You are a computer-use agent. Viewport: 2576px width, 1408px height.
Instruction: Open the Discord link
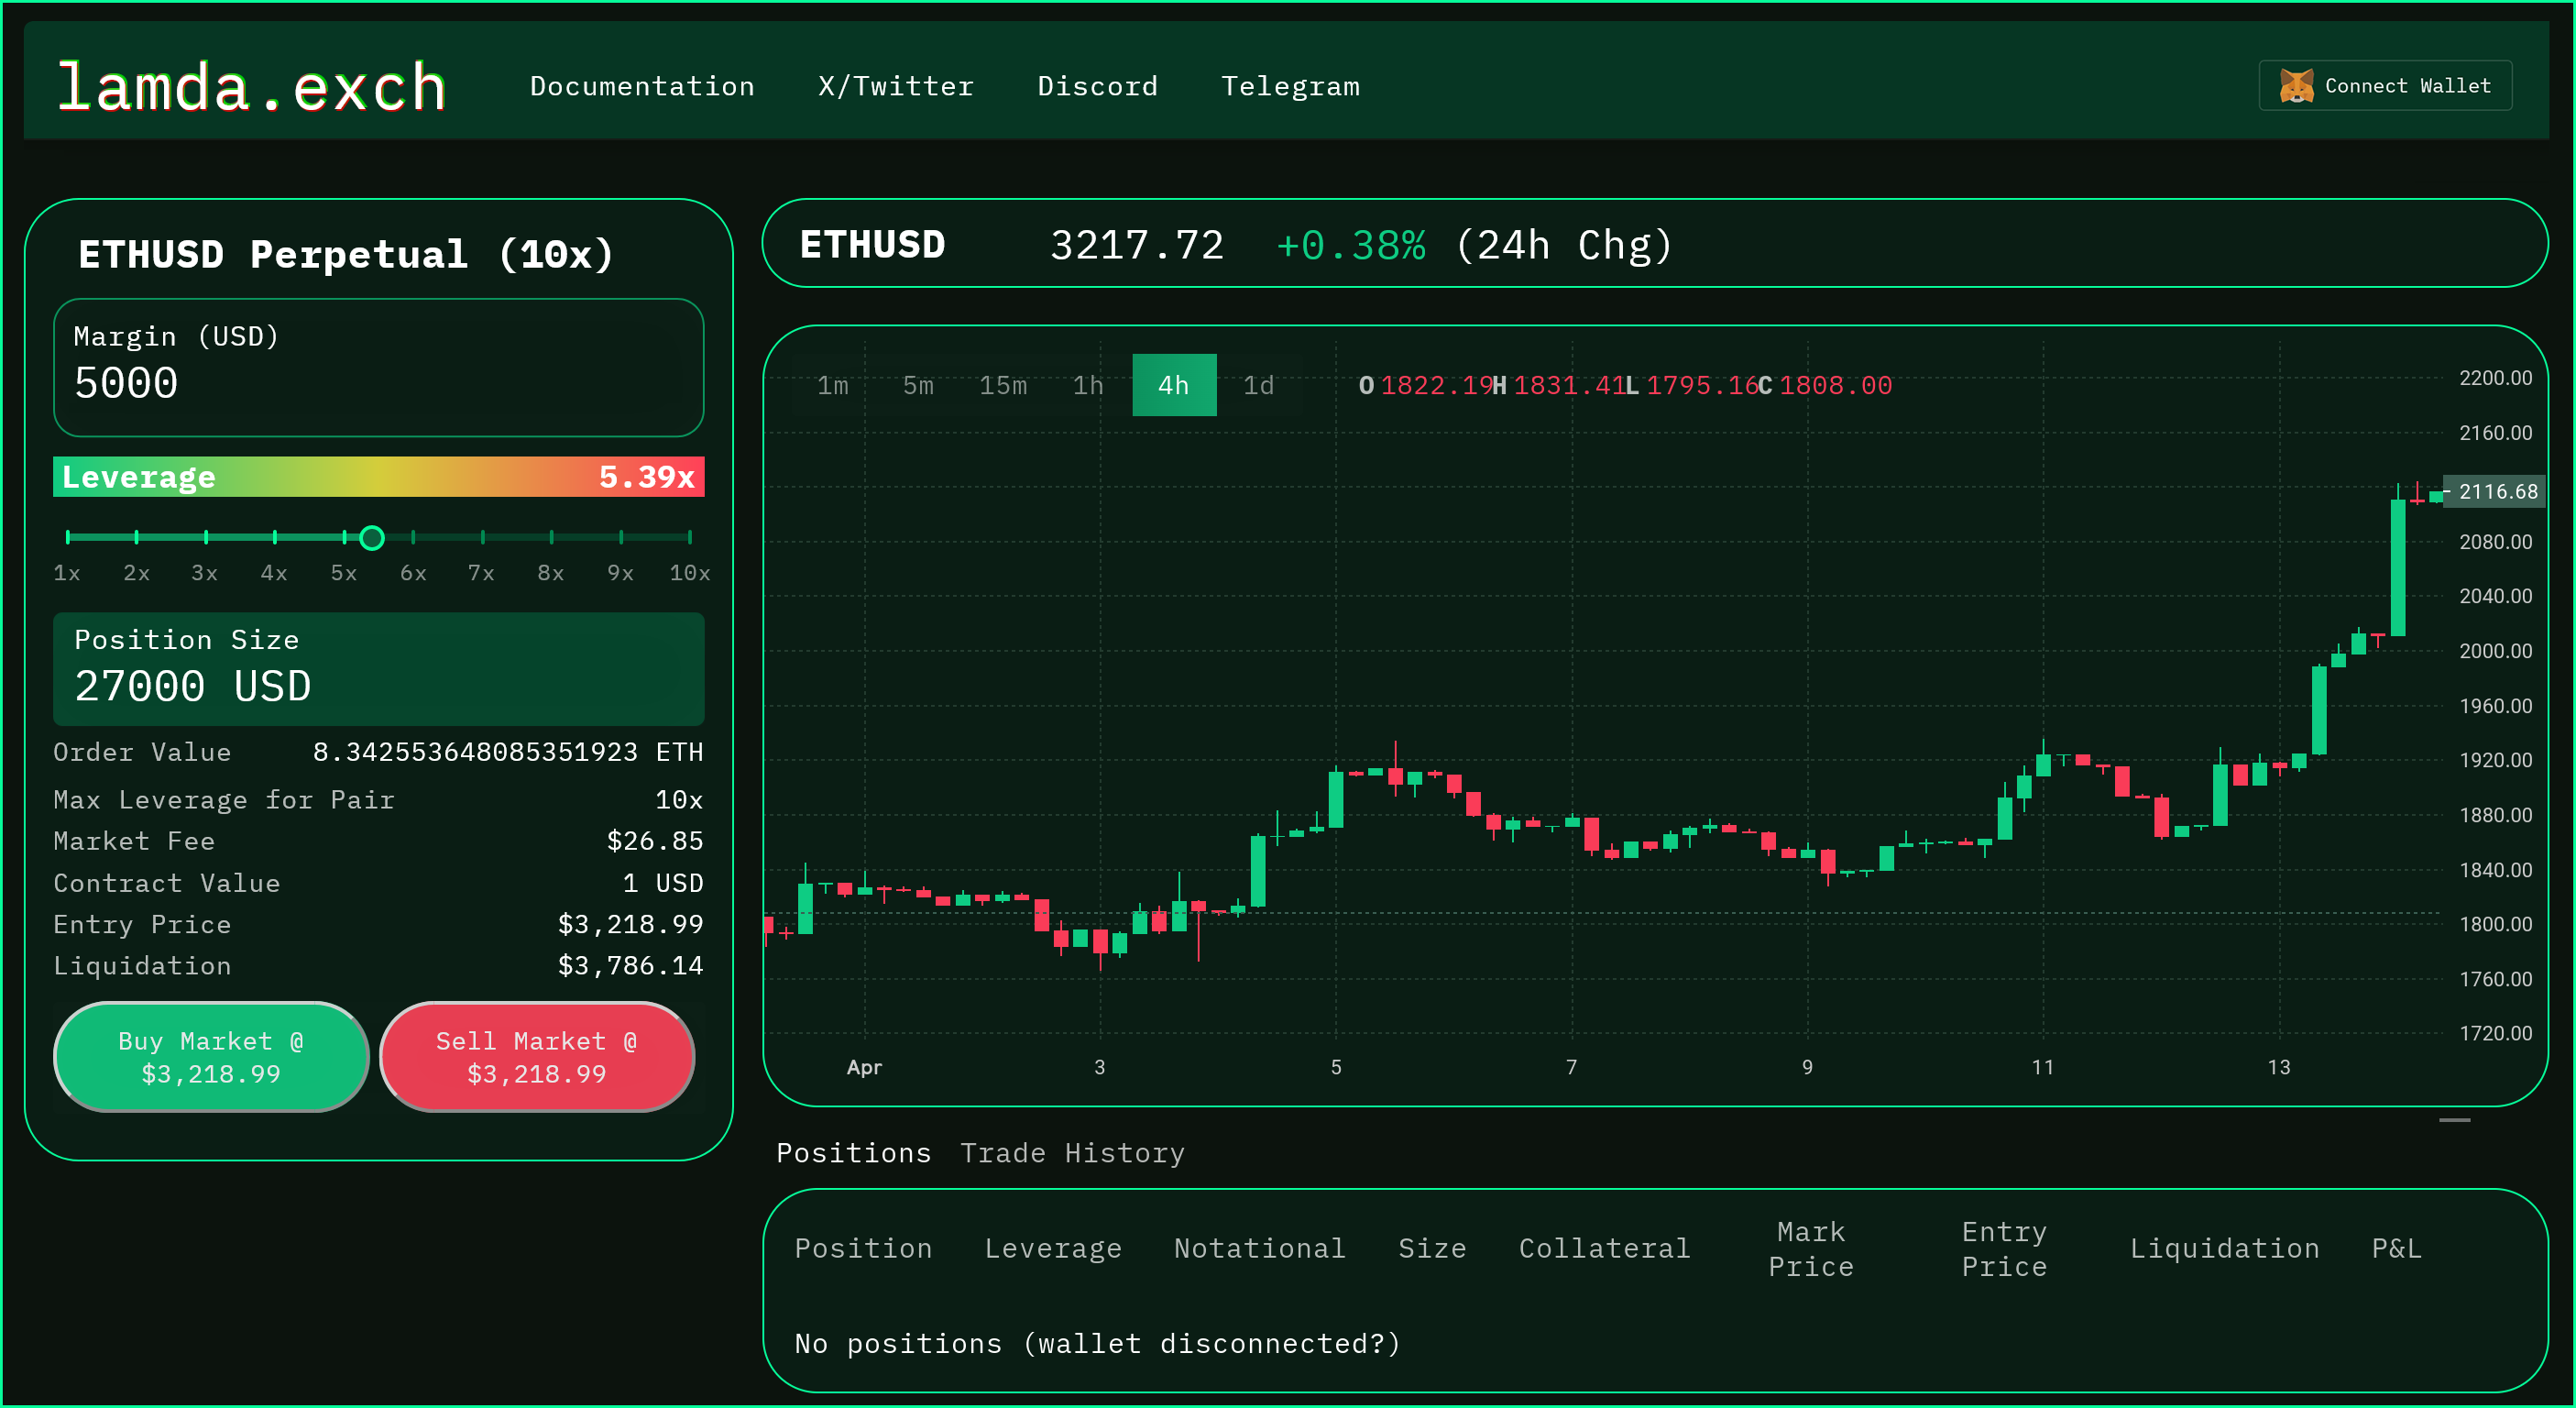click(1097, 87)
